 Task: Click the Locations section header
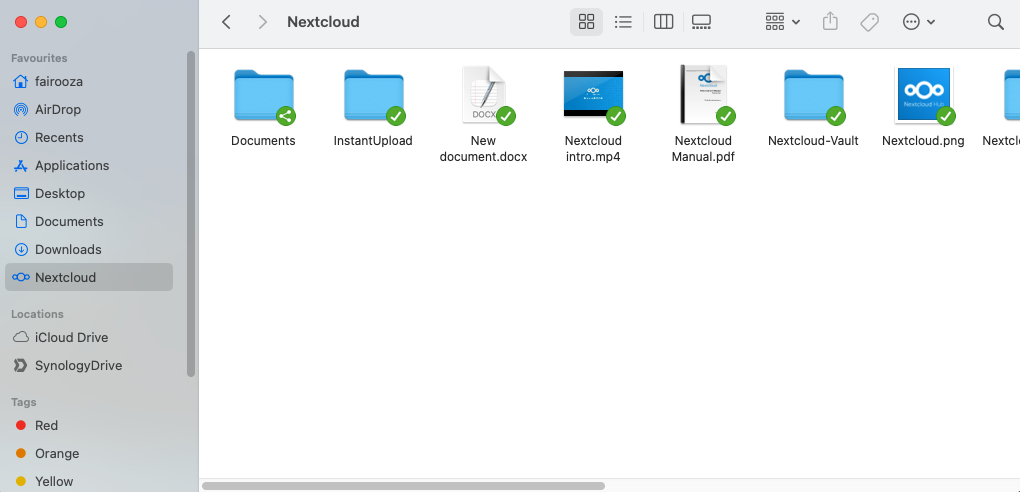click(x=37, y=314)
